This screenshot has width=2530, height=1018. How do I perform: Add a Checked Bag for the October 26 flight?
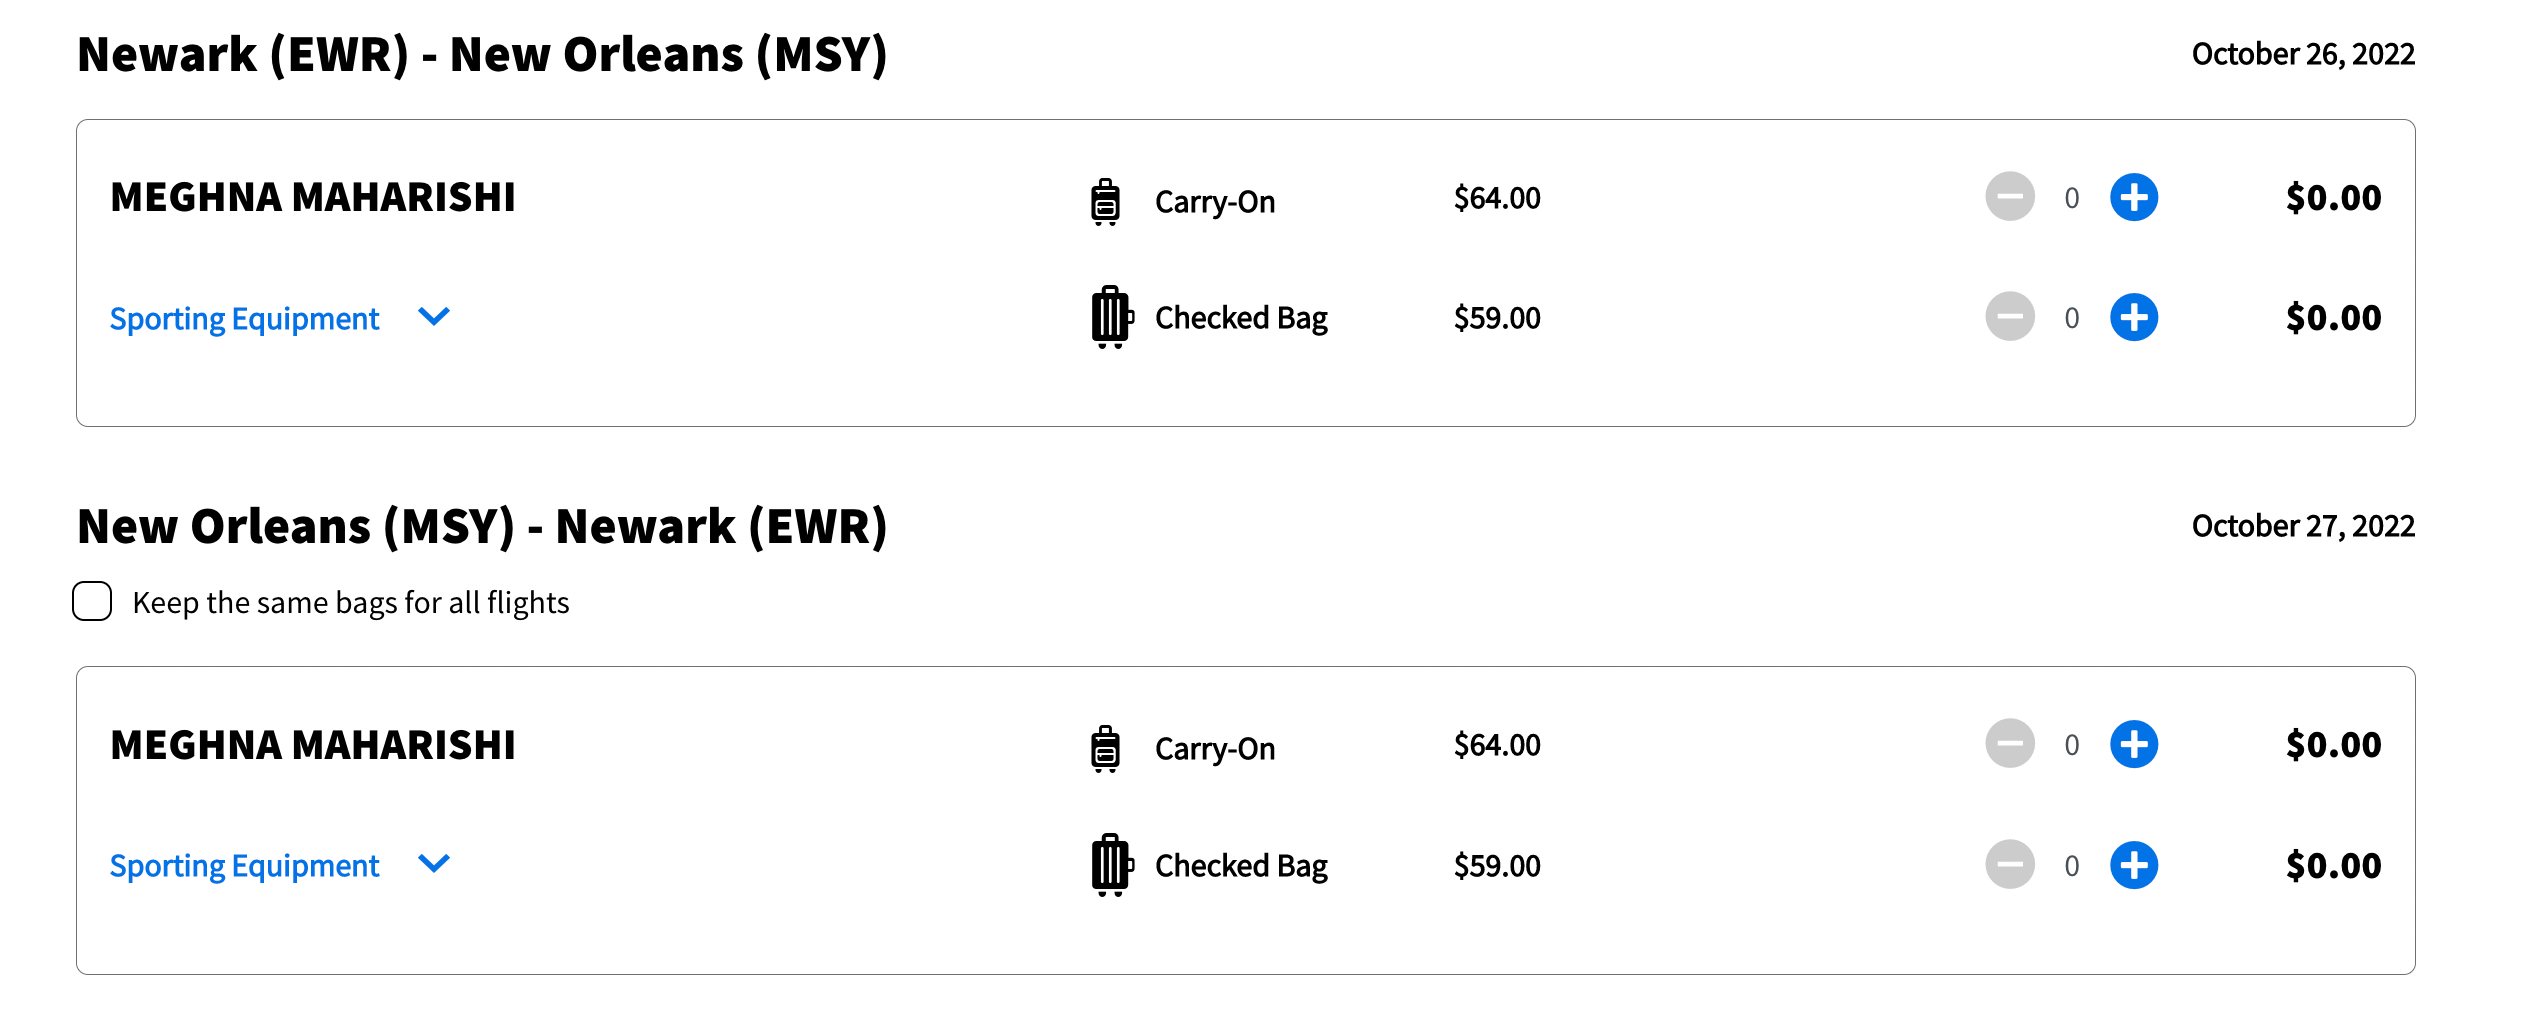(x=2133, y=317)
